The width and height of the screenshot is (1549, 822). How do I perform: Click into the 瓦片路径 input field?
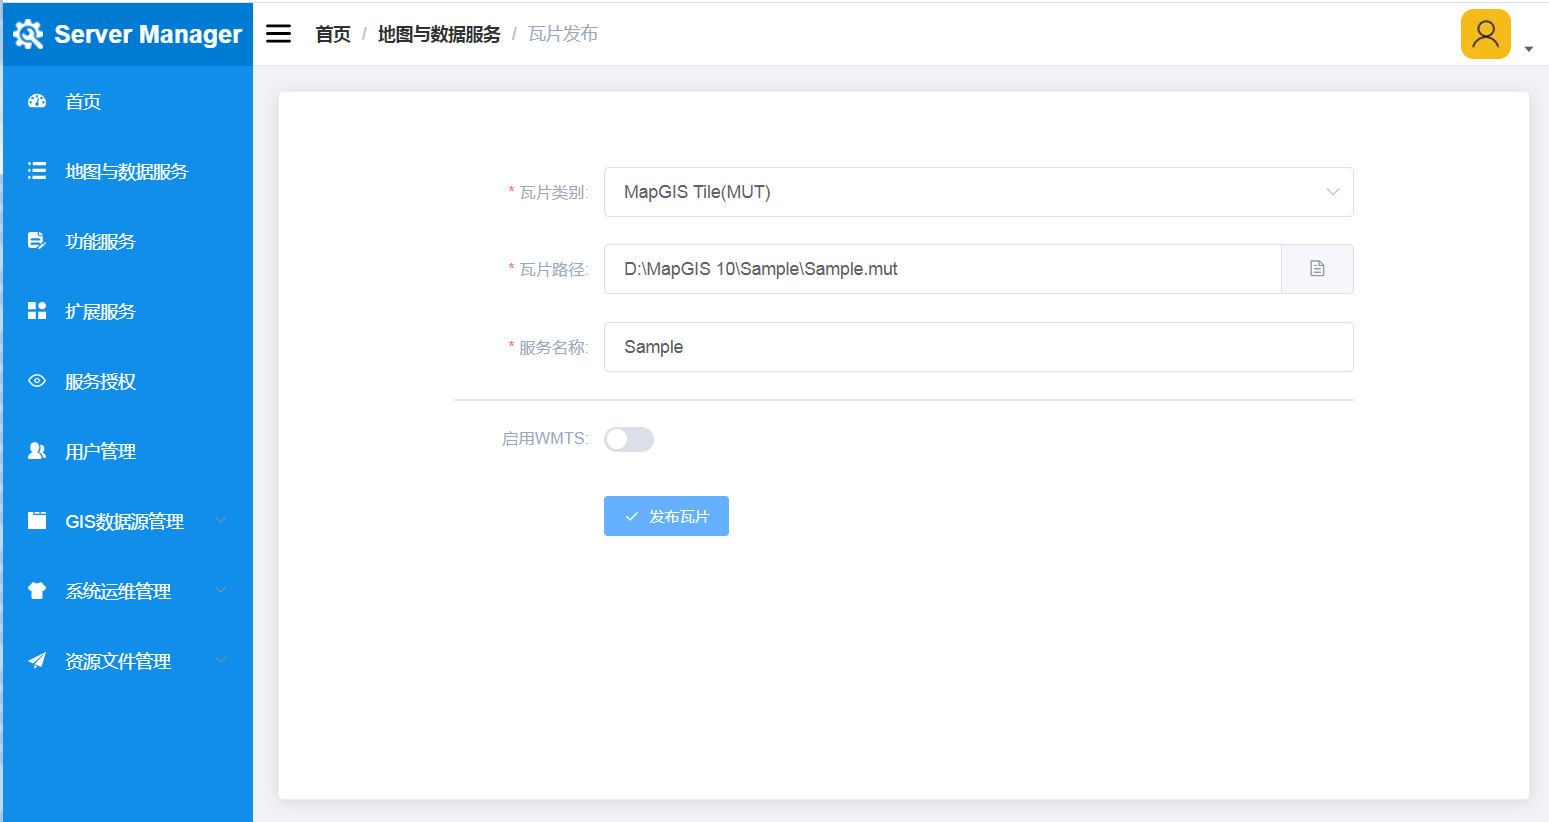942,269
